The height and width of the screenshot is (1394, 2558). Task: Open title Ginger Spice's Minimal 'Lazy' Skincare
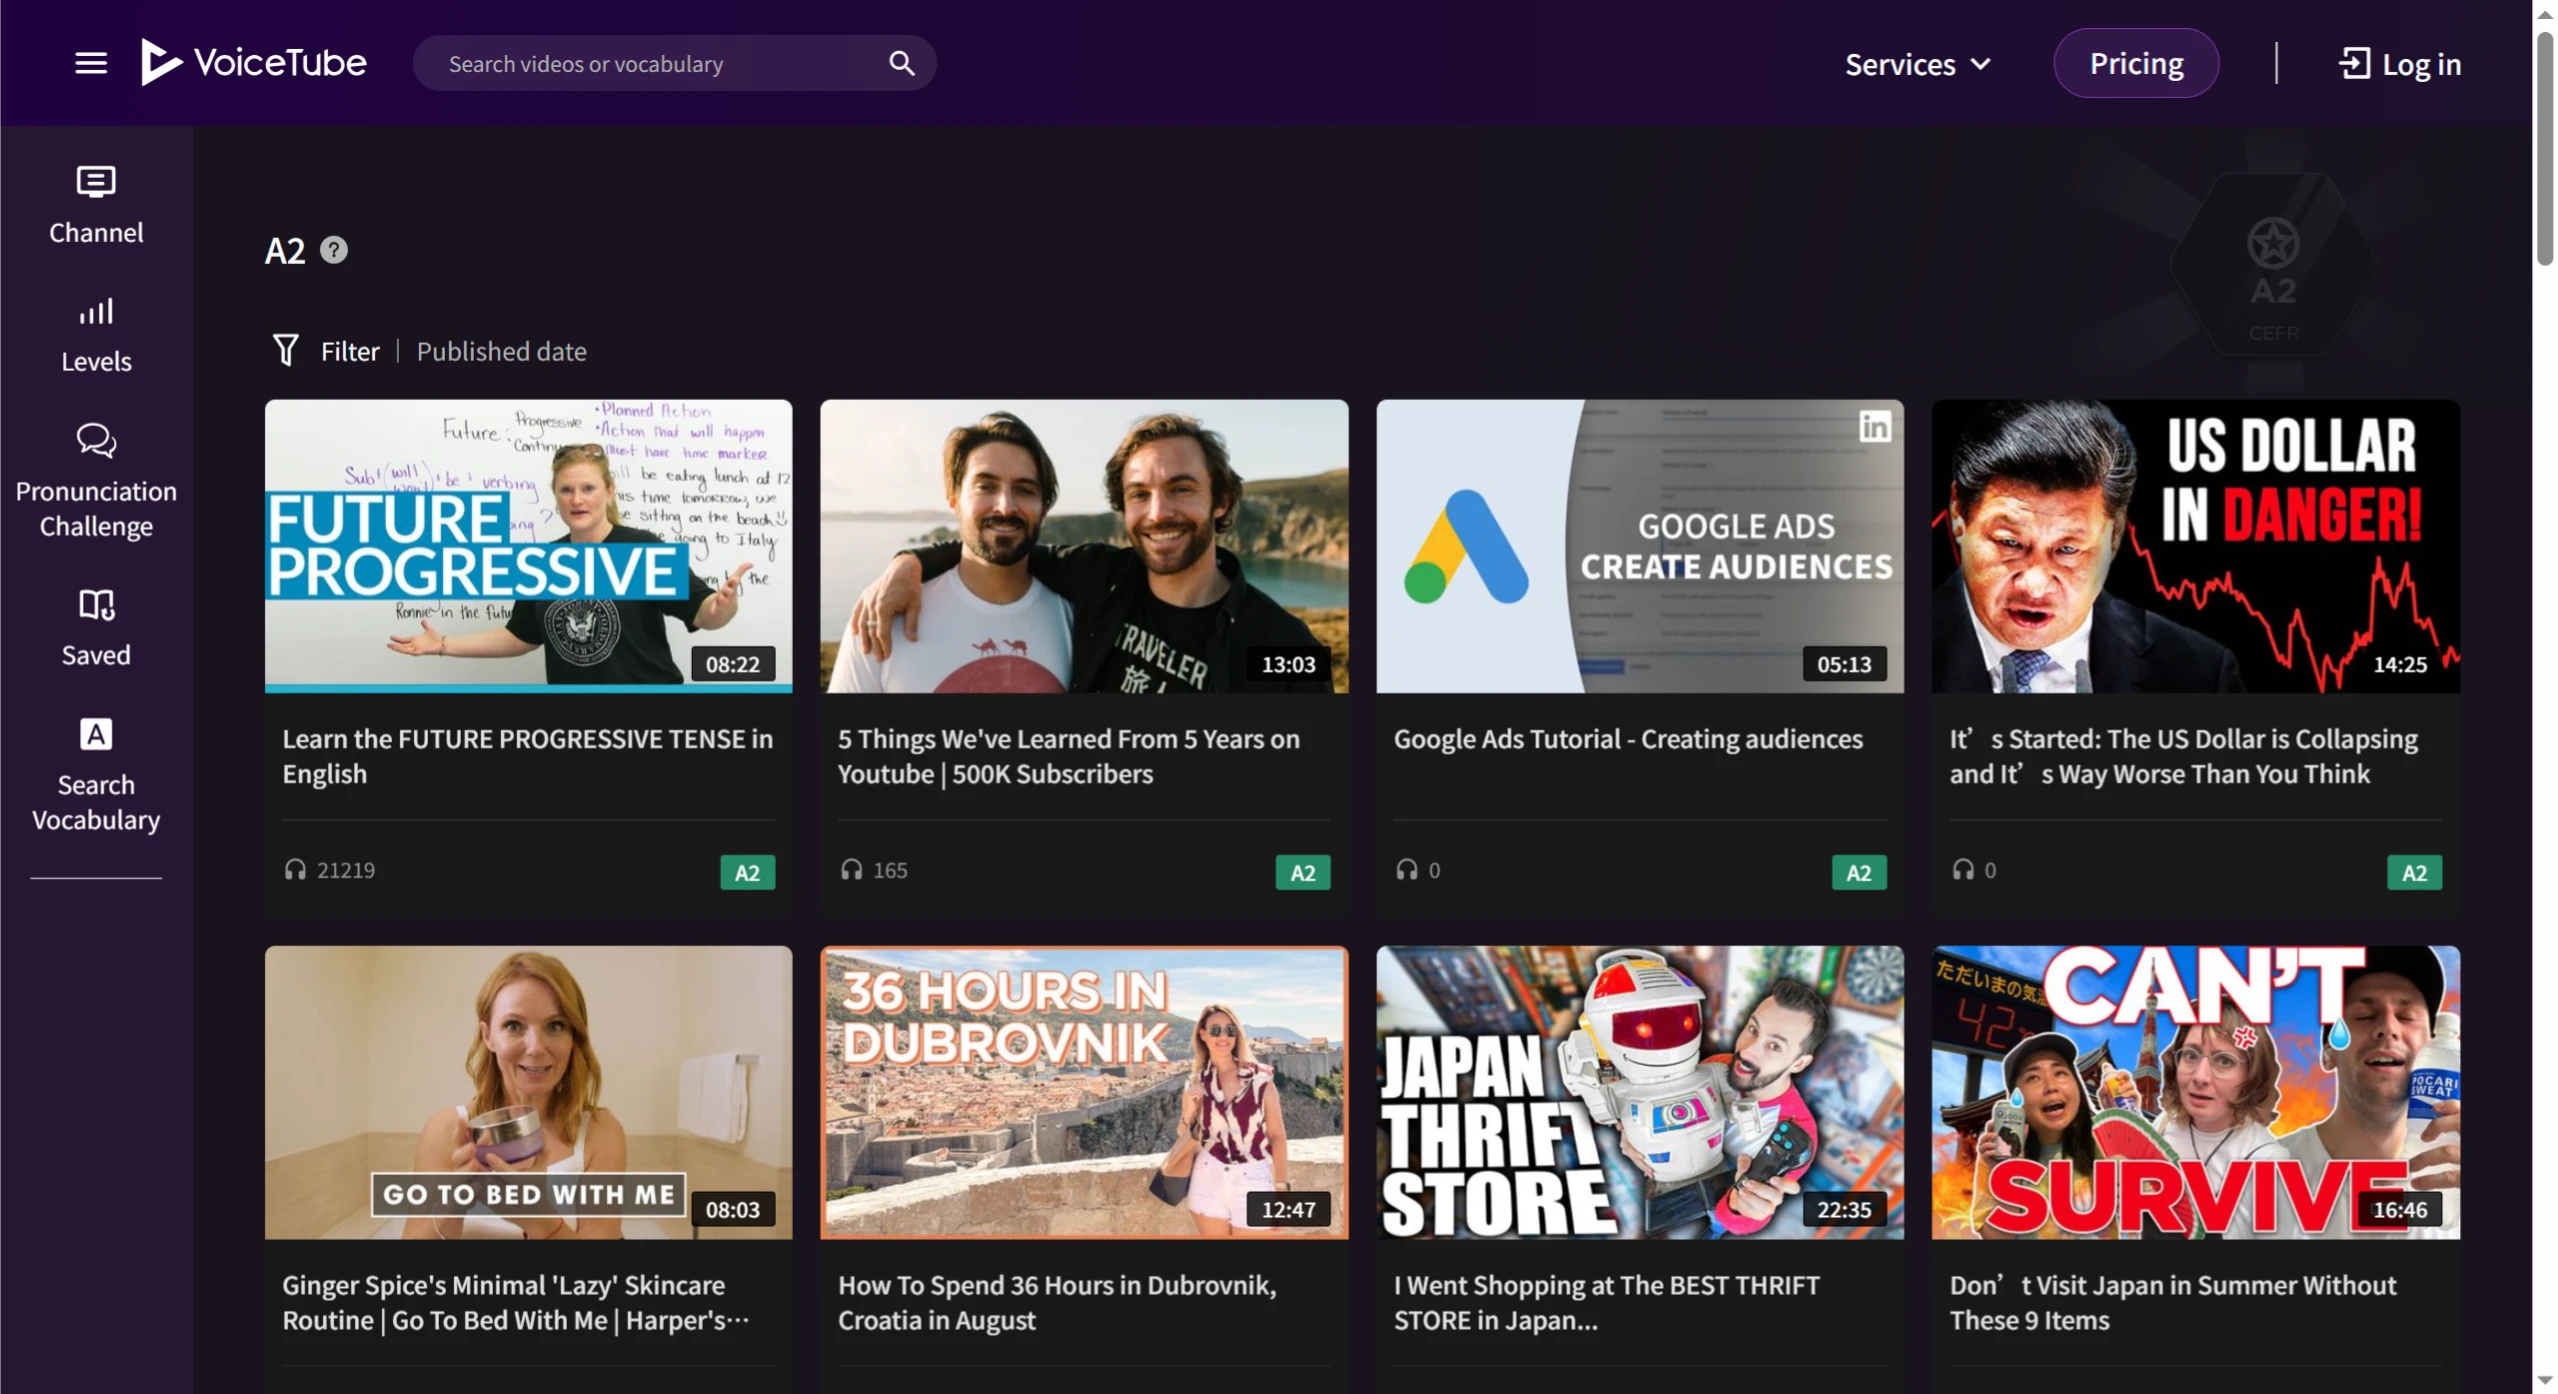pyautogui.click(x=516, y=1302)
